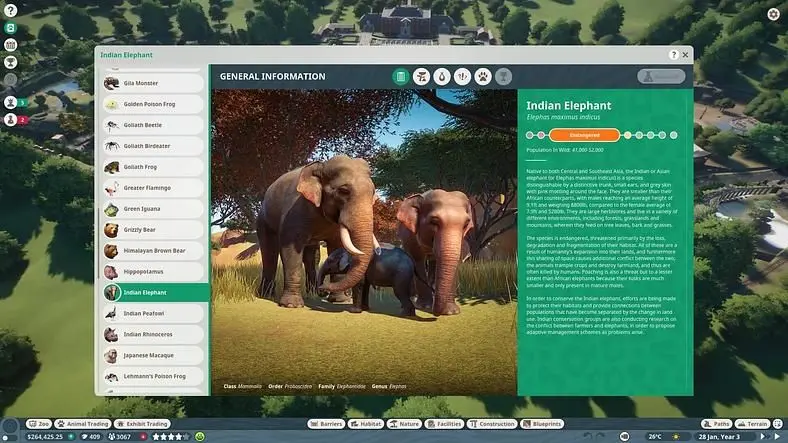Viewport: 788px width, 443px height.
Task: Select Japanese Macaque entry
Action: coord(153,355)
